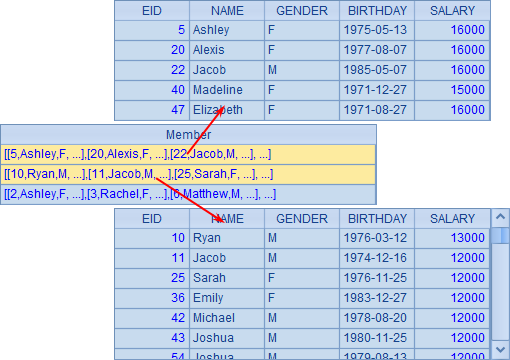Select the first Member row starting with 5,Ashley
Screen dimensions: 510x360
click(x=188, y=154)
